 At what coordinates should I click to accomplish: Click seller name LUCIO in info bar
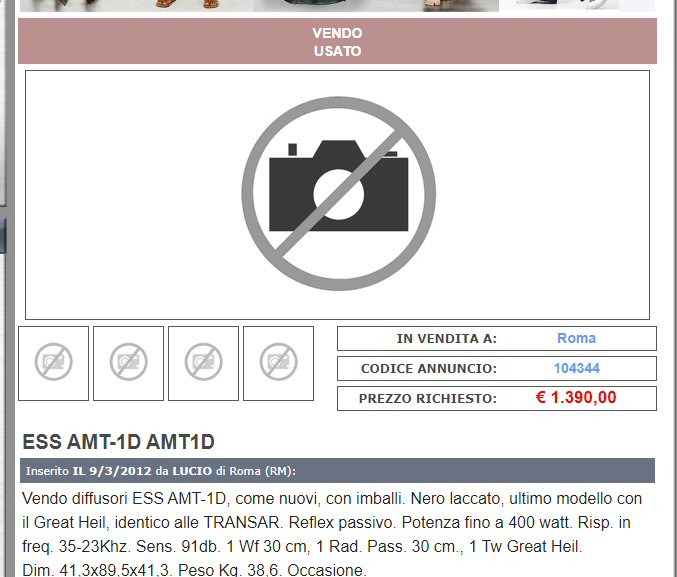191,471
